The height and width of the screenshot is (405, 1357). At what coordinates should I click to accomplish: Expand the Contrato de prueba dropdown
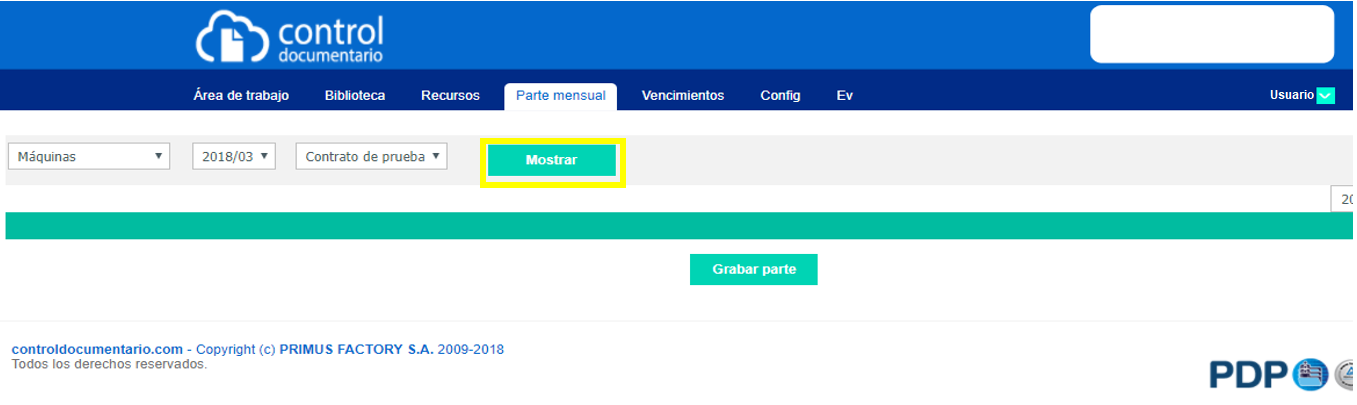(371, 157)
